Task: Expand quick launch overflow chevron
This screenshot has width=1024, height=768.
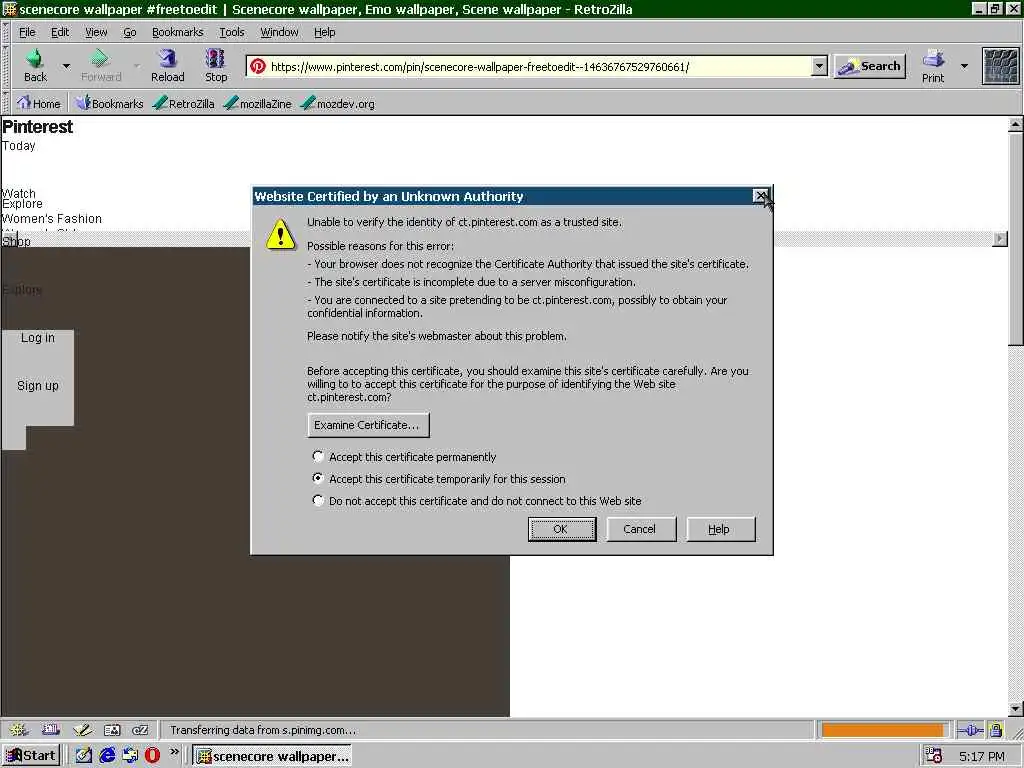Action: pos(174,752)
